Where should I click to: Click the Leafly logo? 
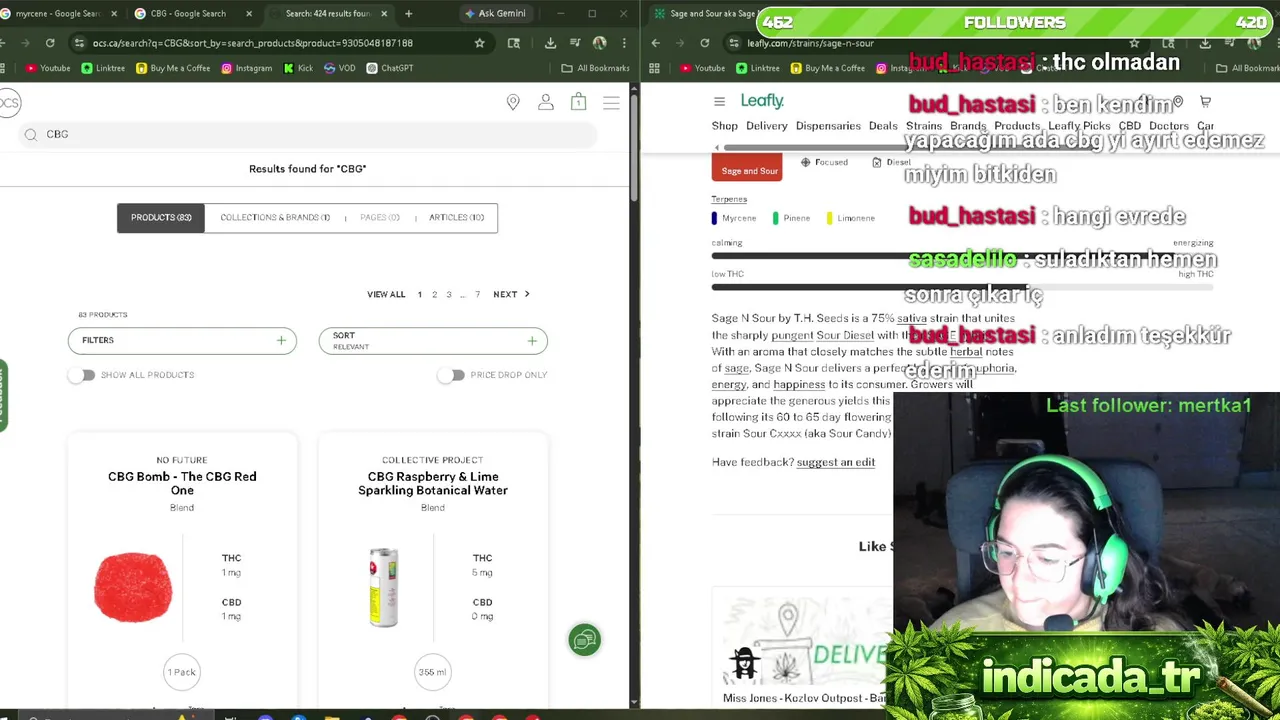[762, 101]
